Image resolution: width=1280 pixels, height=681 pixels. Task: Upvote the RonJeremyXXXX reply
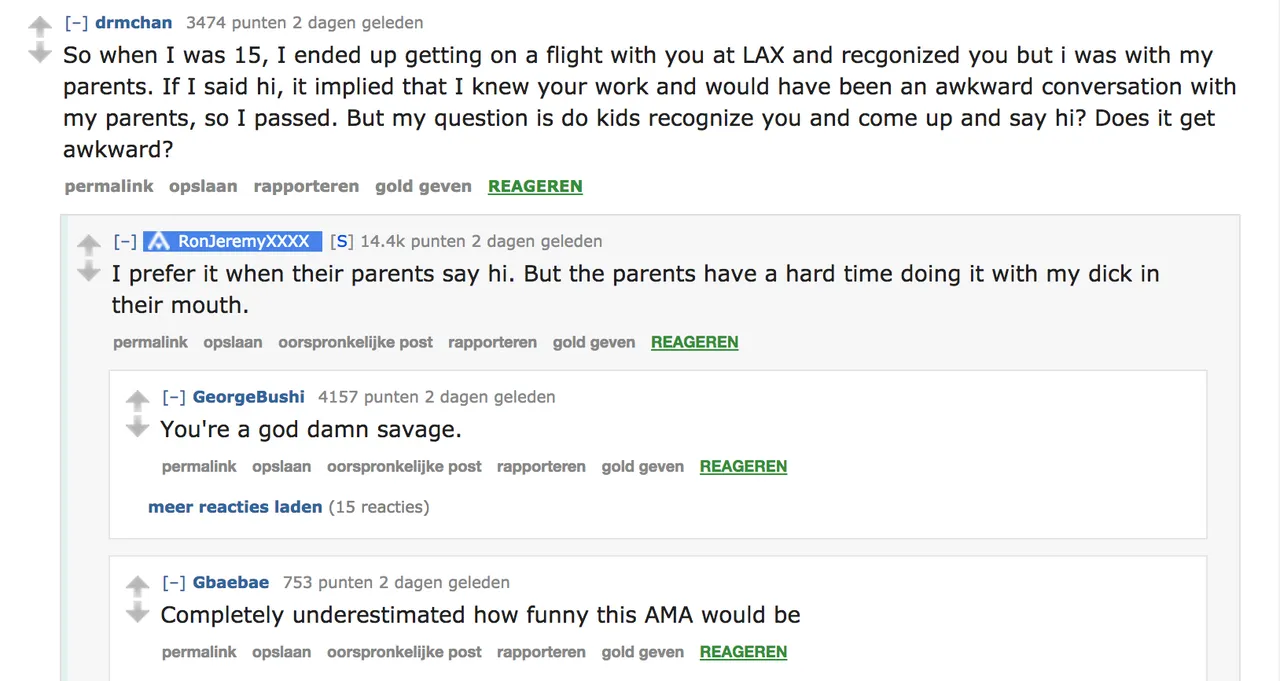point(89,244)
